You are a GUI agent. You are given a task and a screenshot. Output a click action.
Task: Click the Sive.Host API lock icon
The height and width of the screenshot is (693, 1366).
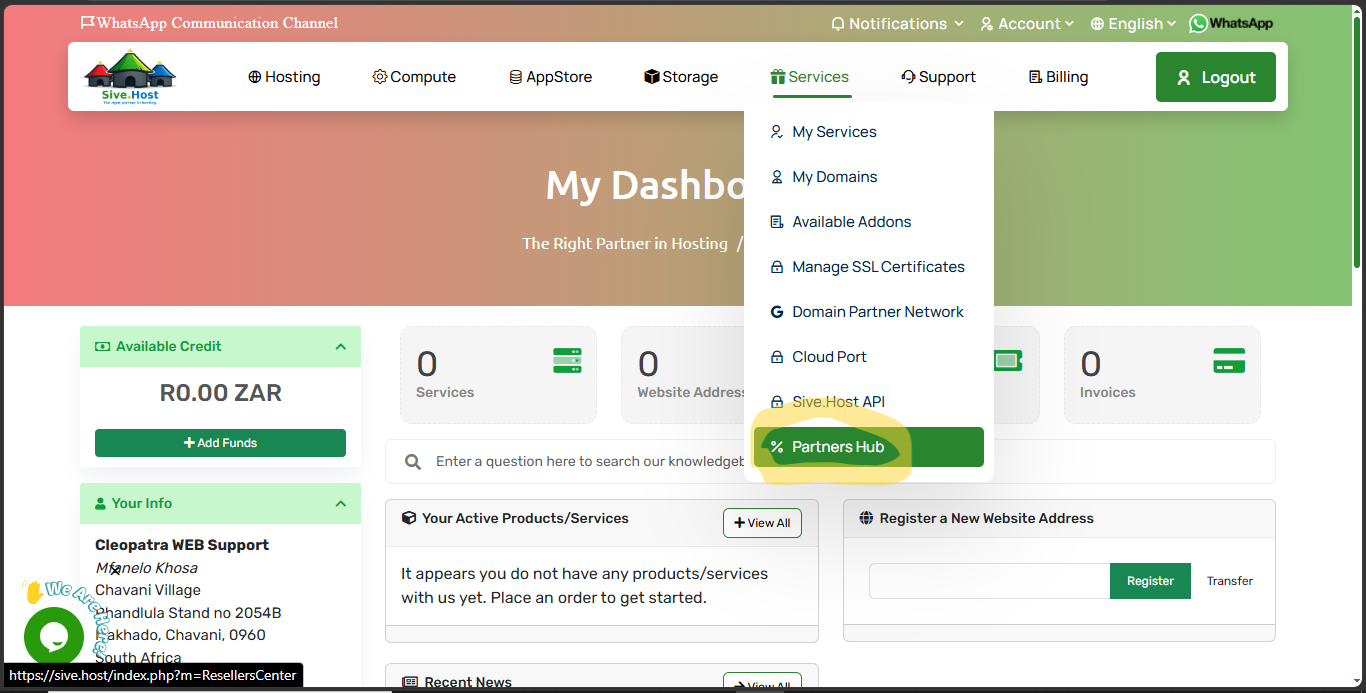[x=776, y=402]
